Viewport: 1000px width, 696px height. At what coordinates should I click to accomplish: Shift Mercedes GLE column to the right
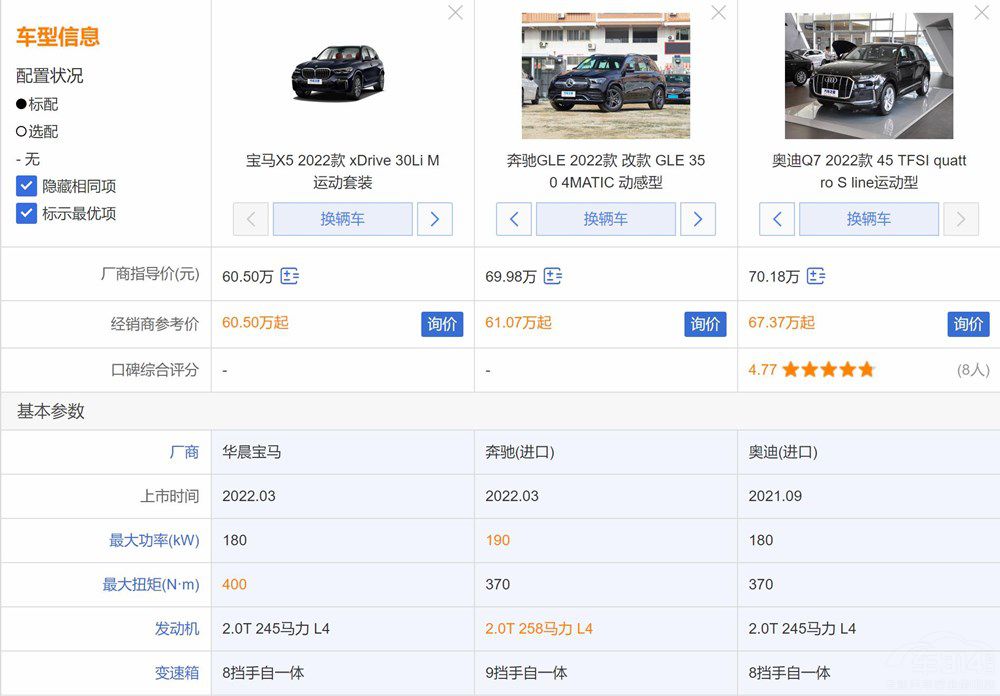pyautogui.click(x=697, y=219)
